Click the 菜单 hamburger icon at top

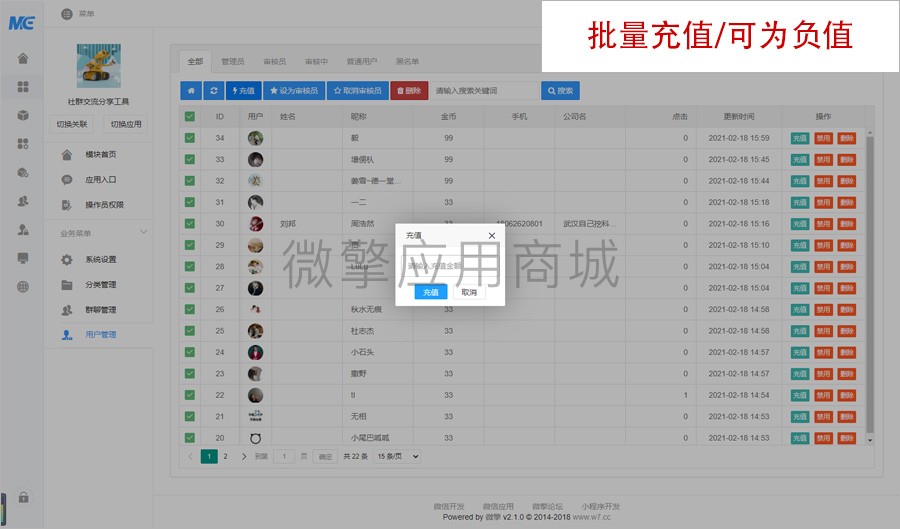pos(67,14)
